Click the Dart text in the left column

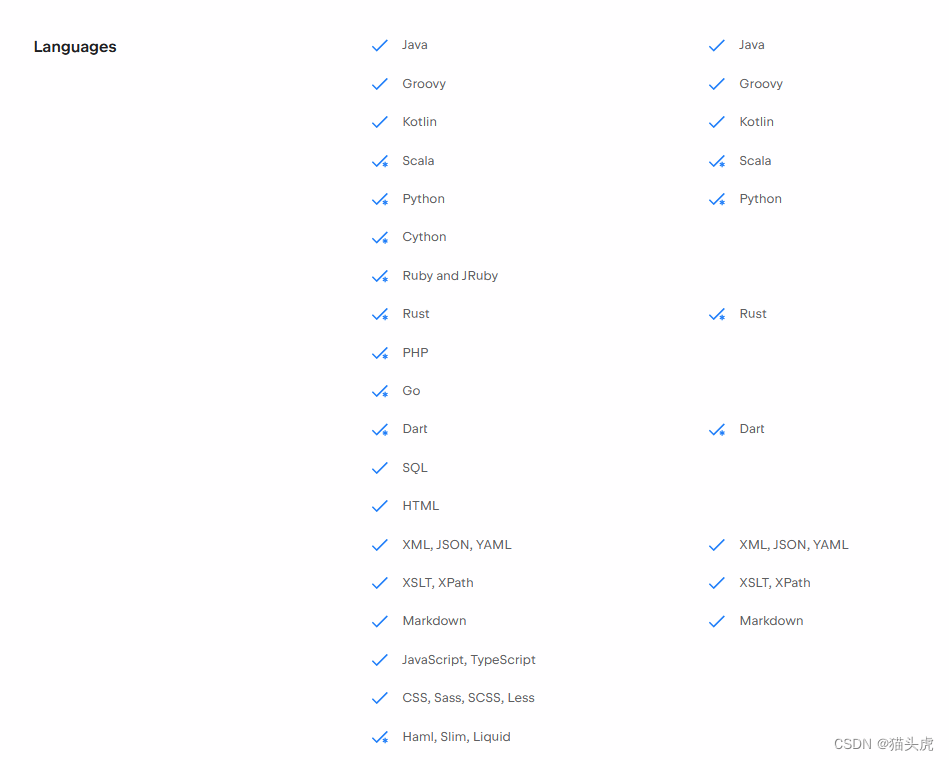(x=415, y=429)
